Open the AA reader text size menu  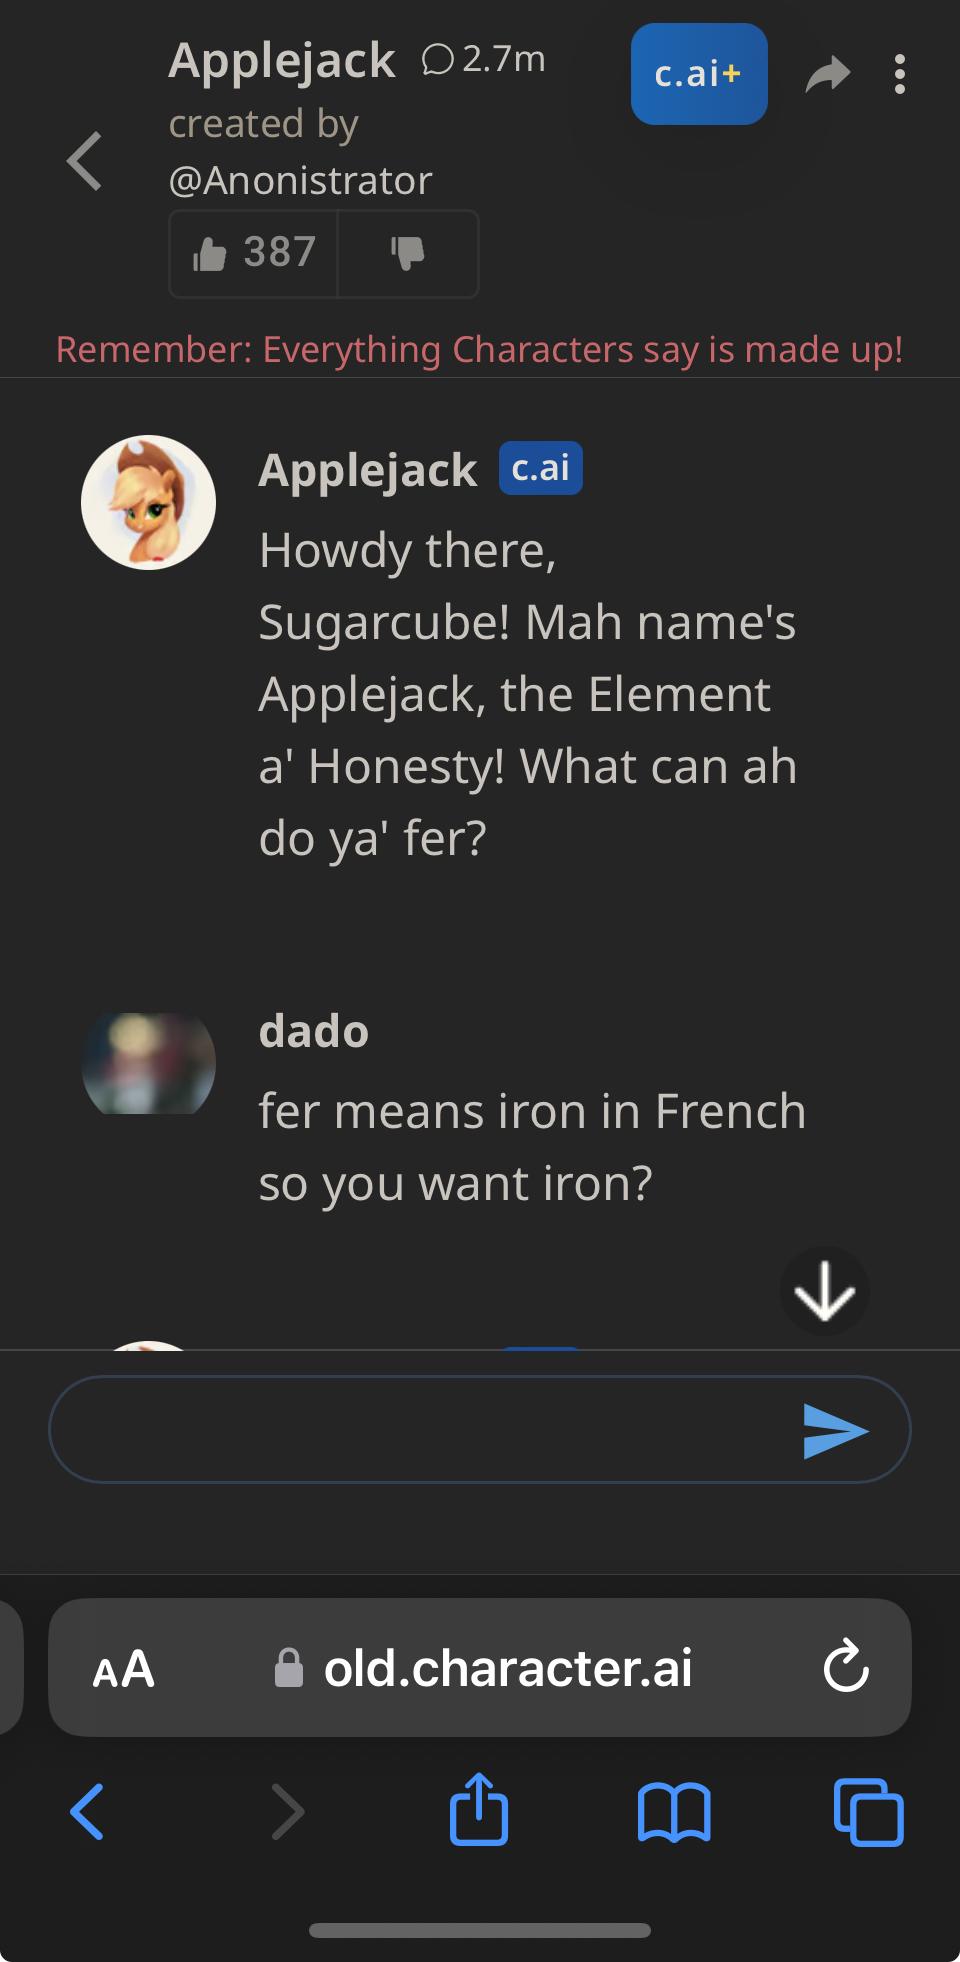tap(124, 1669)
